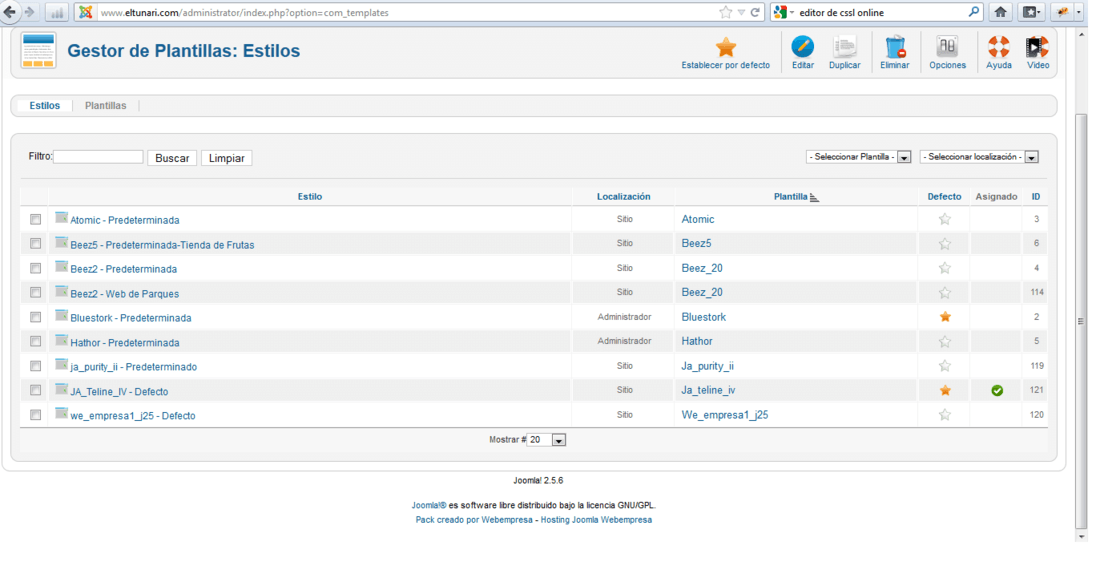Click the browser address bar
The height and width of the screenshot is (566, 1100).
tap(407, 12)
